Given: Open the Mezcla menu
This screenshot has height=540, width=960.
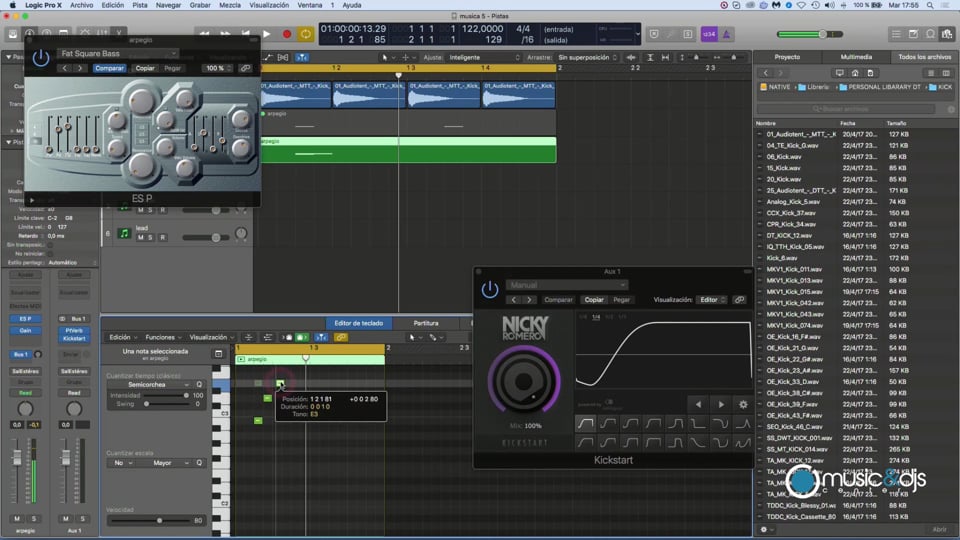Looking at the screenshot, I should tap(230, 5).
